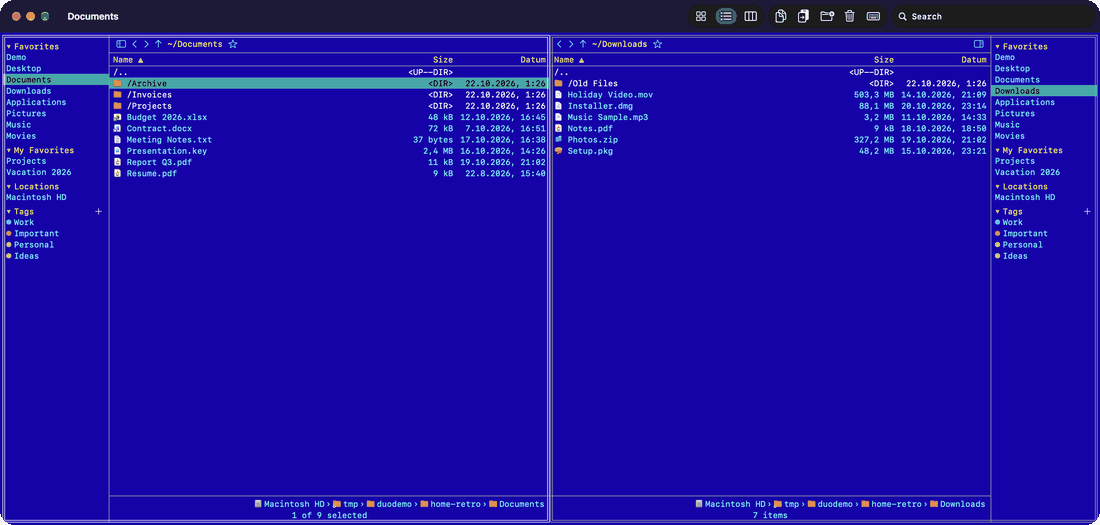Collapse My Favorites section in right sidebar
The height and width of the screenshot is (525, 1100).
(997, 151)
